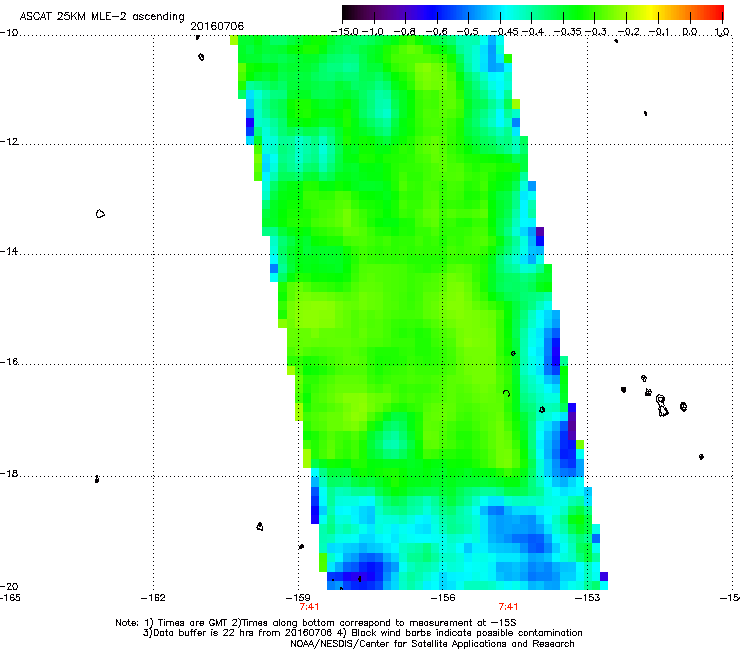Click the -0.1 color scale label
This screenshot has height=650, width=740.
click(660, 32)
